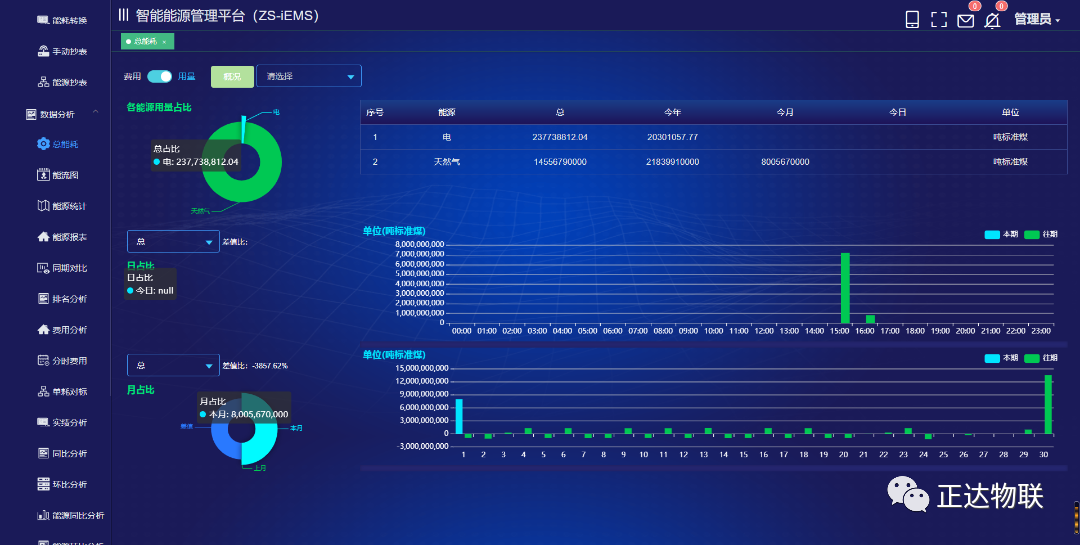The width and height of the screenshot is (1080, 545).
Task: Open the 环比分析 sidebar menu item
Action: coord(63,484)
